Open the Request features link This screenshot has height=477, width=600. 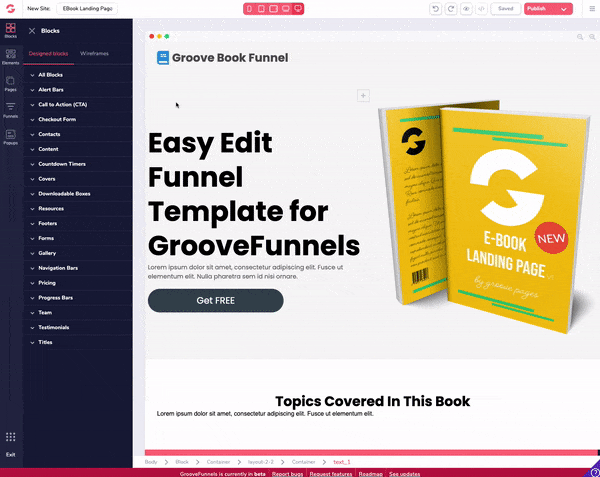click(331, 474)
